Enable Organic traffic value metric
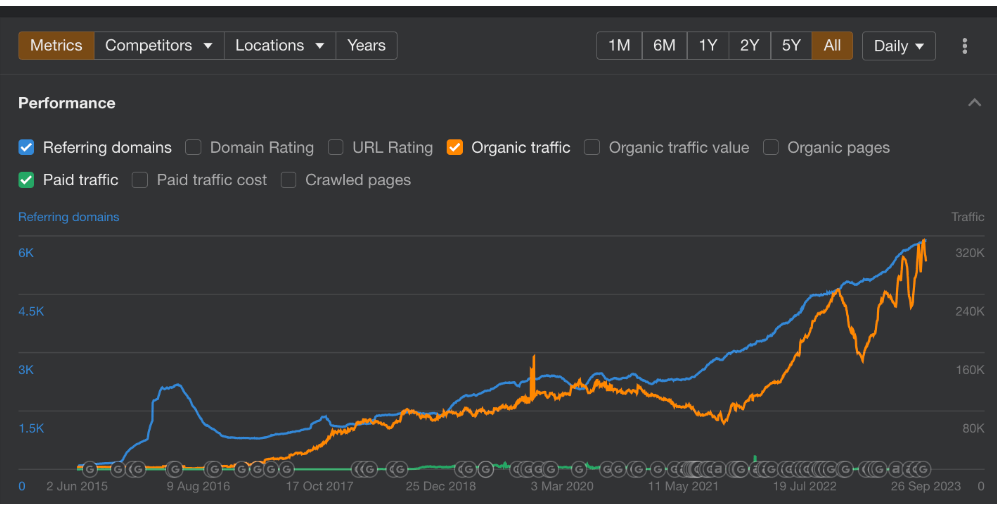This screenshot has height=506, width=998. tap(592, 148)
